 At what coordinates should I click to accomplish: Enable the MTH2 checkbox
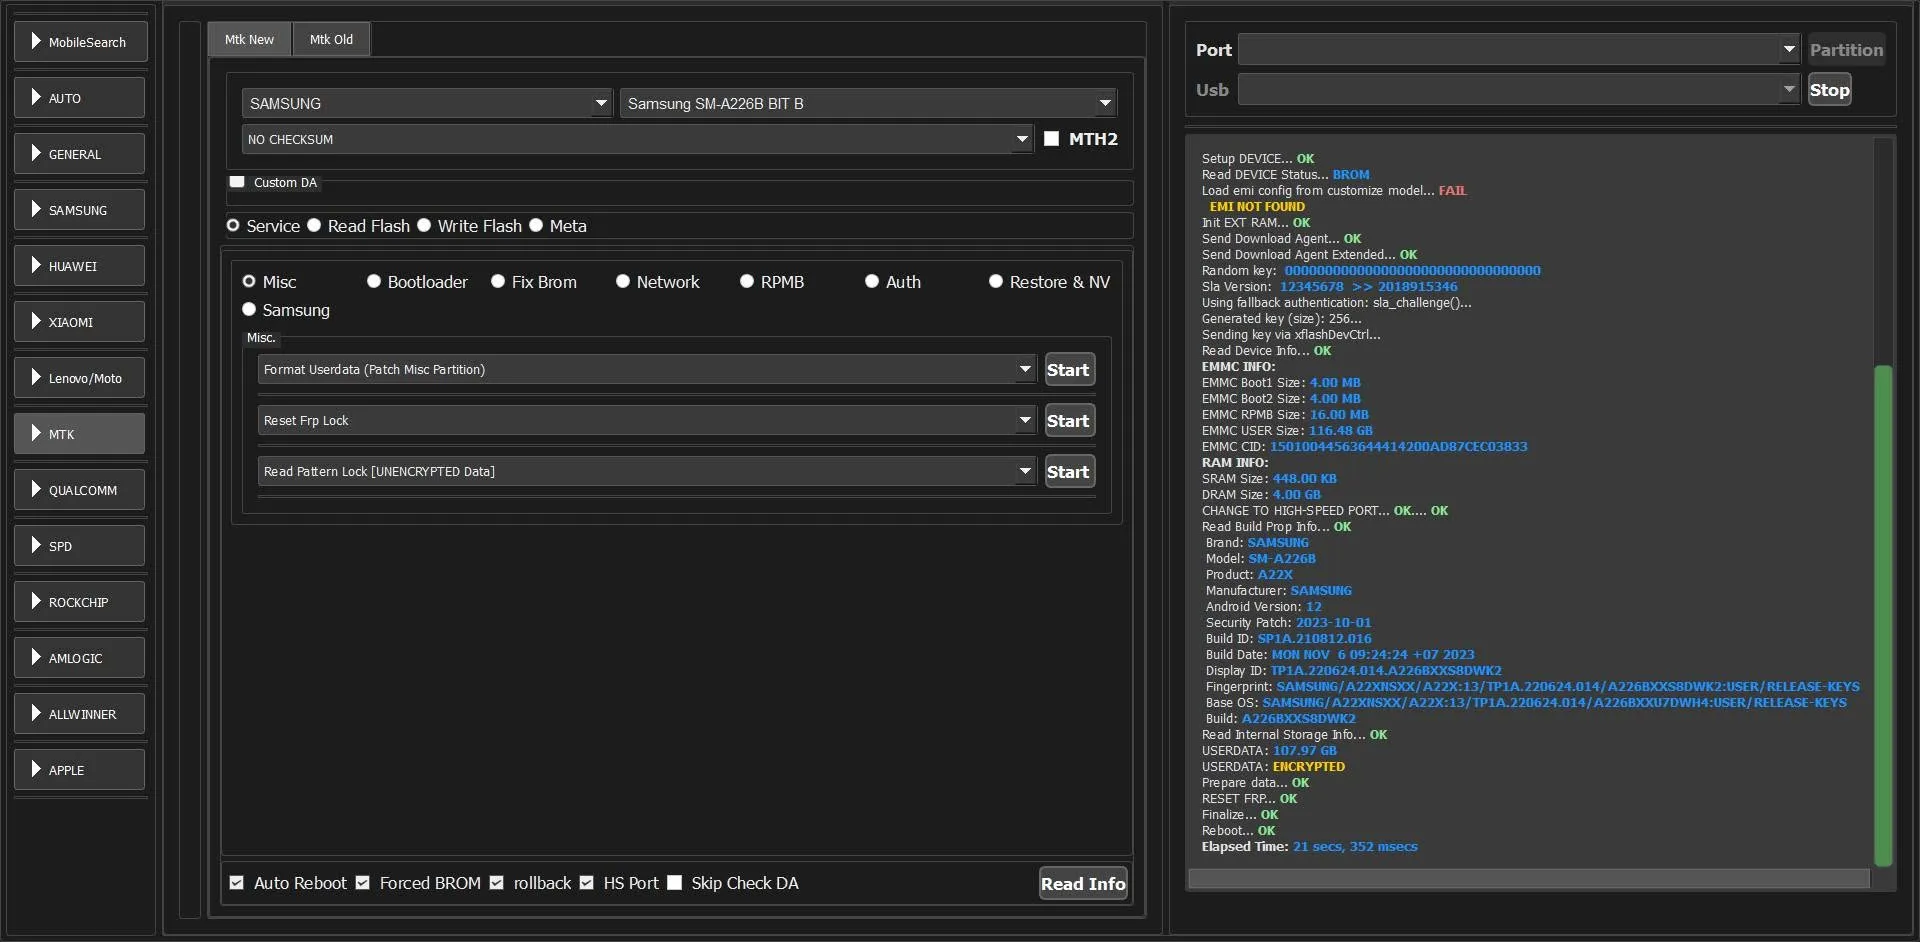click(1051, 139)
